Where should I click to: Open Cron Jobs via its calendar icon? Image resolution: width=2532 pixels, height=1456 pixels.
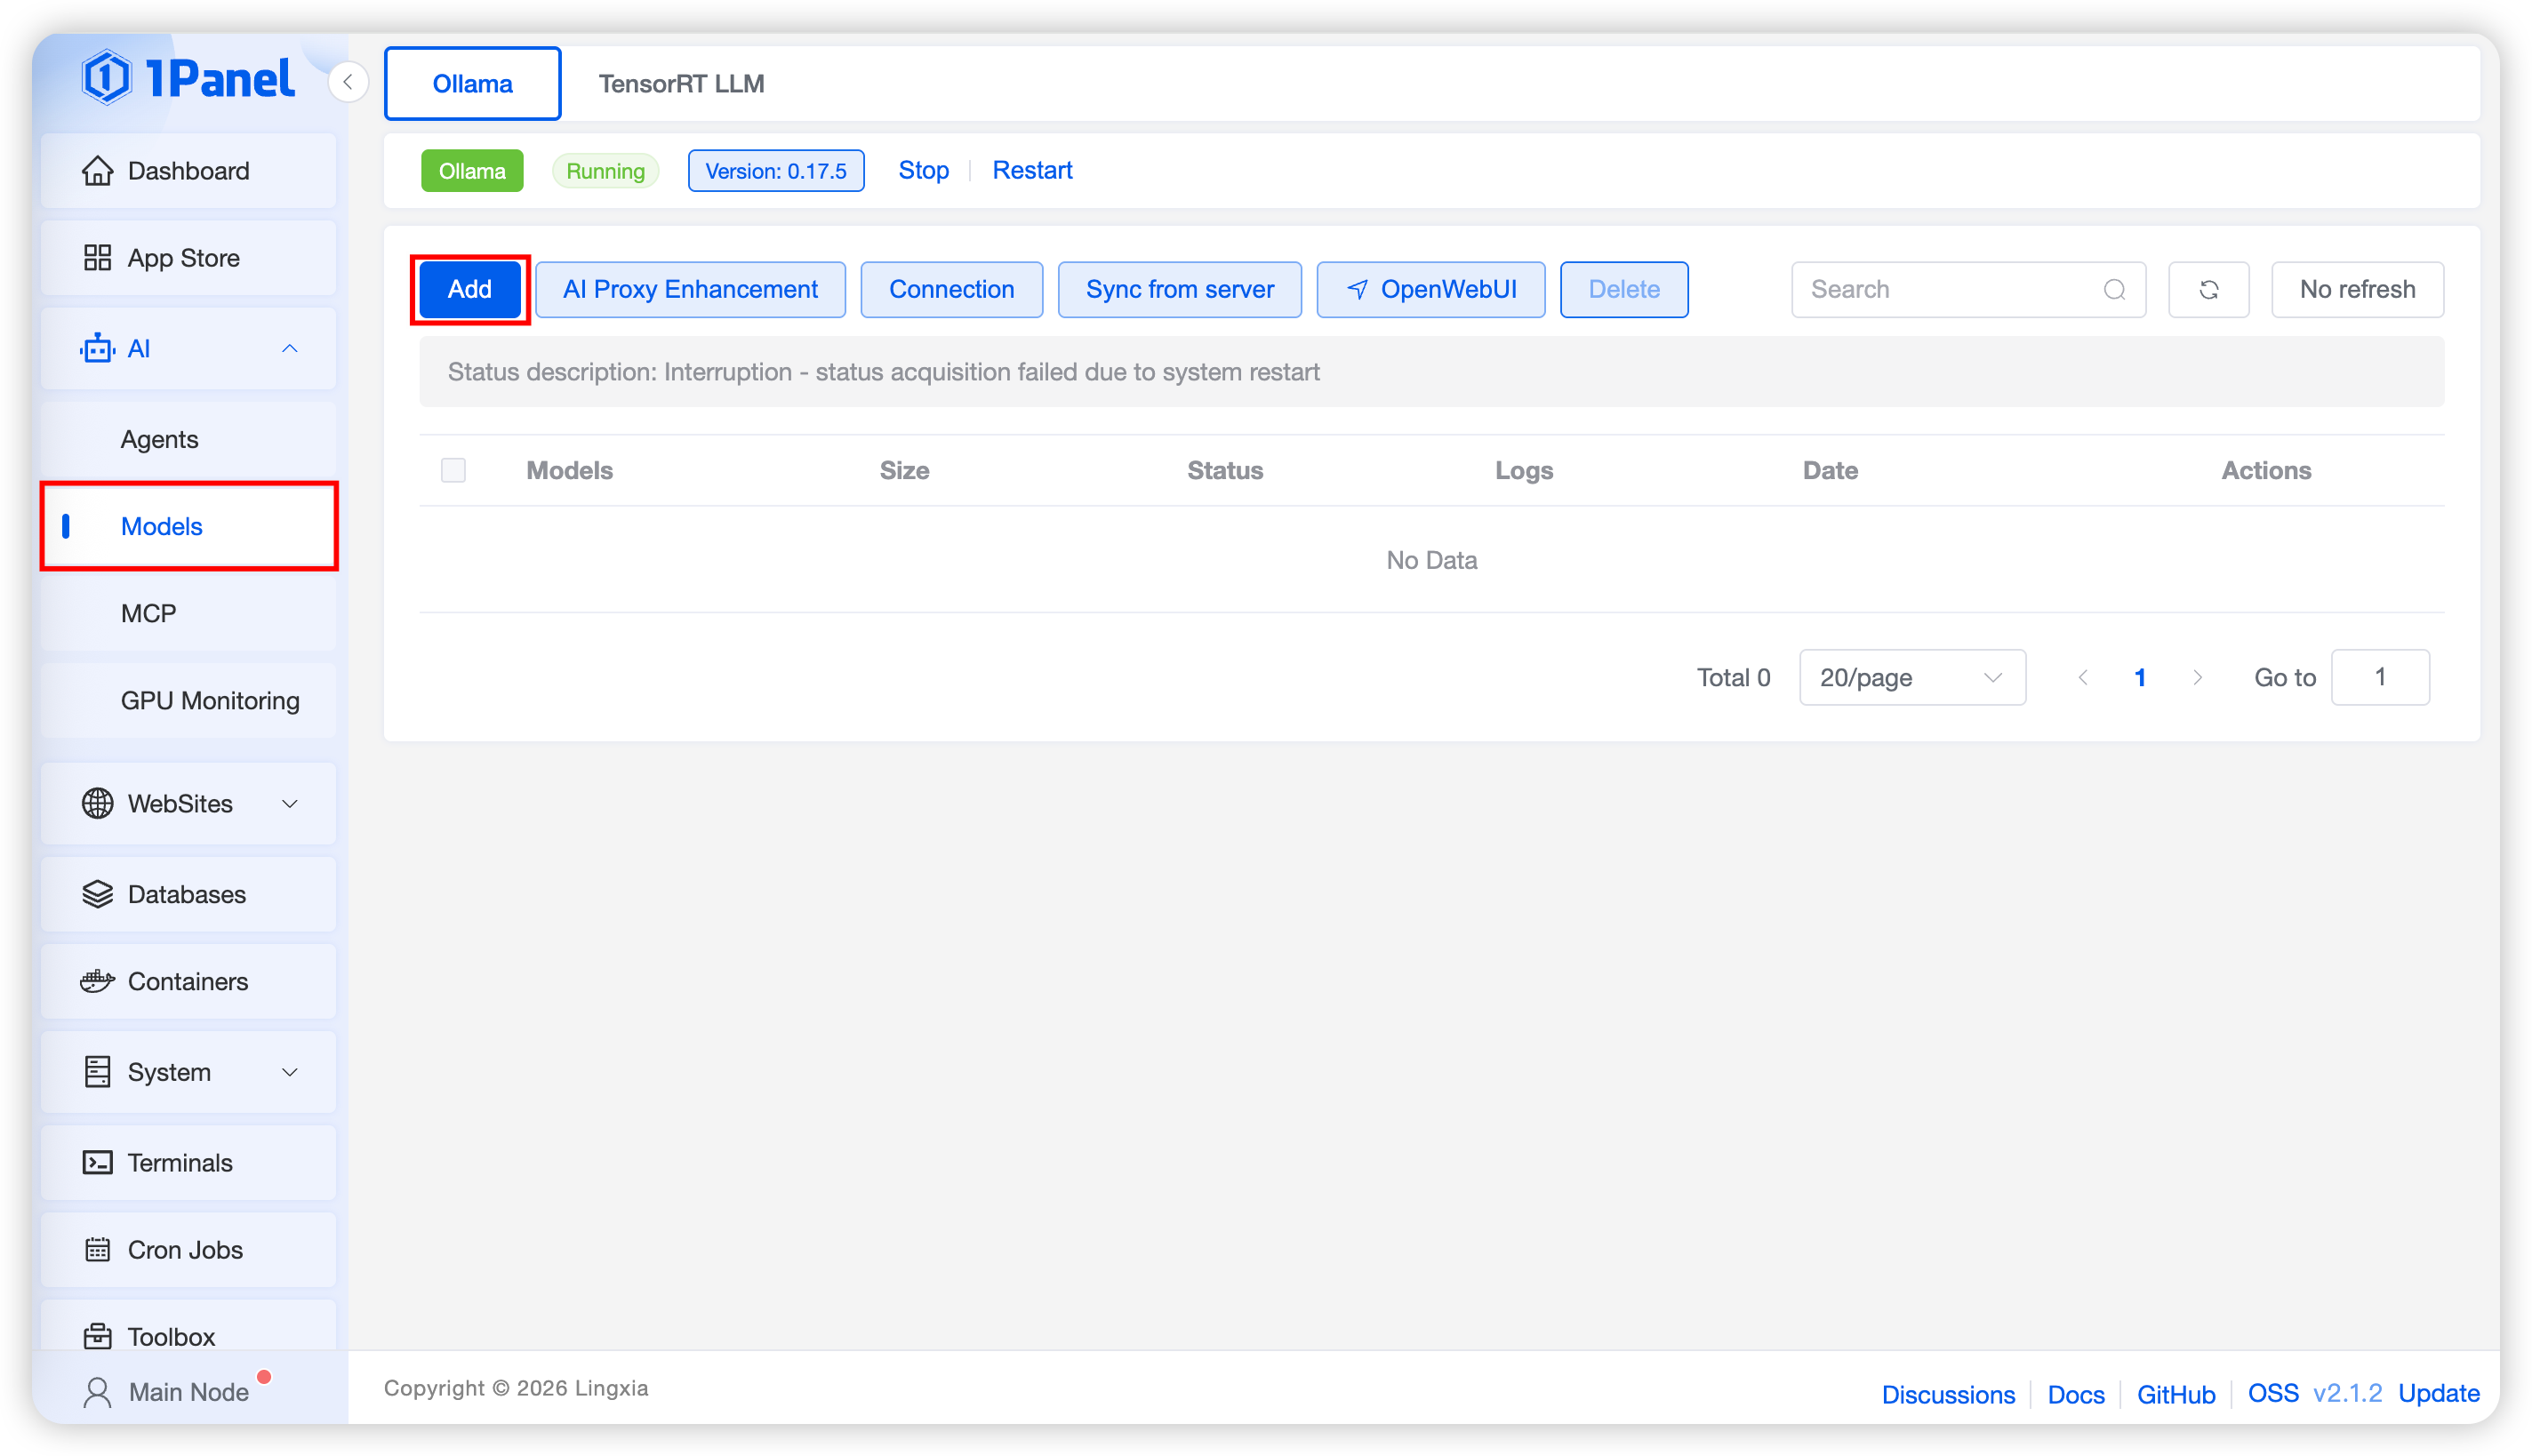pyautogui.click(x=97, y=1249)
